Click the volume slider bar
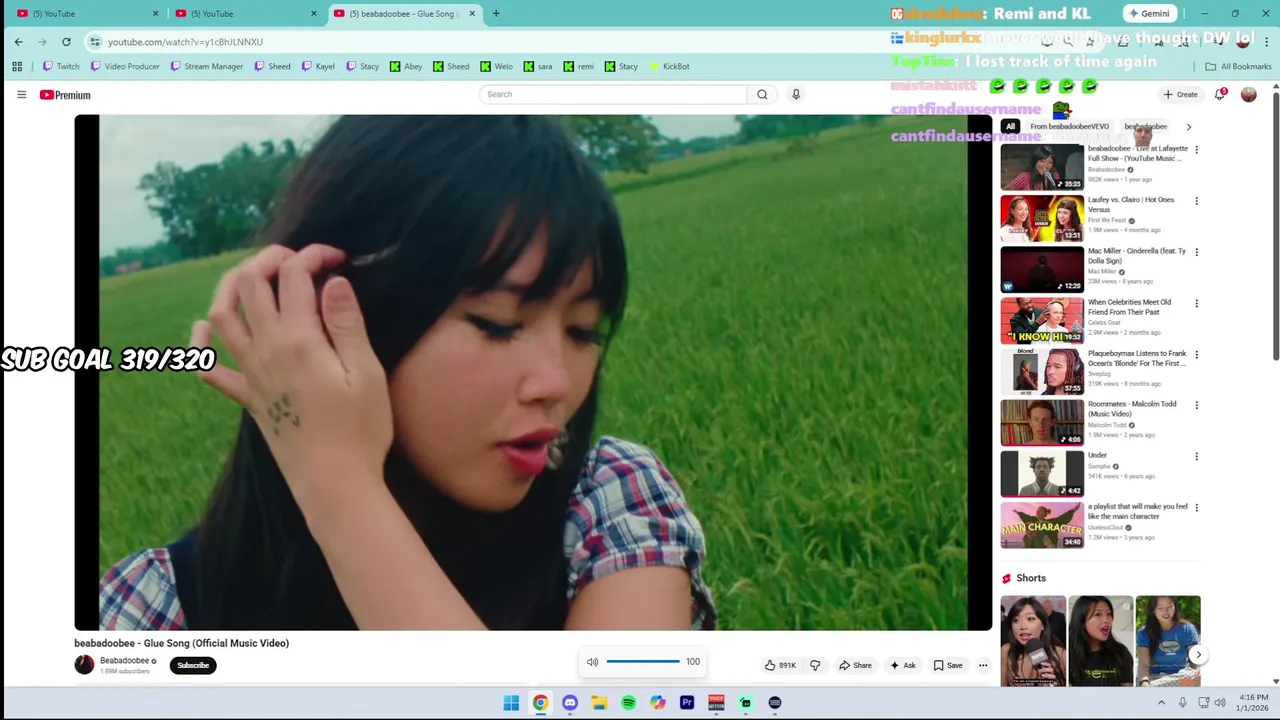1280x720 pixels. [x=643, y=661]
